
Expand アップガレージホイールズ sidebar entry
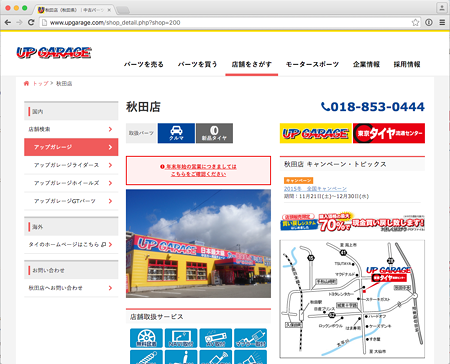71,183
